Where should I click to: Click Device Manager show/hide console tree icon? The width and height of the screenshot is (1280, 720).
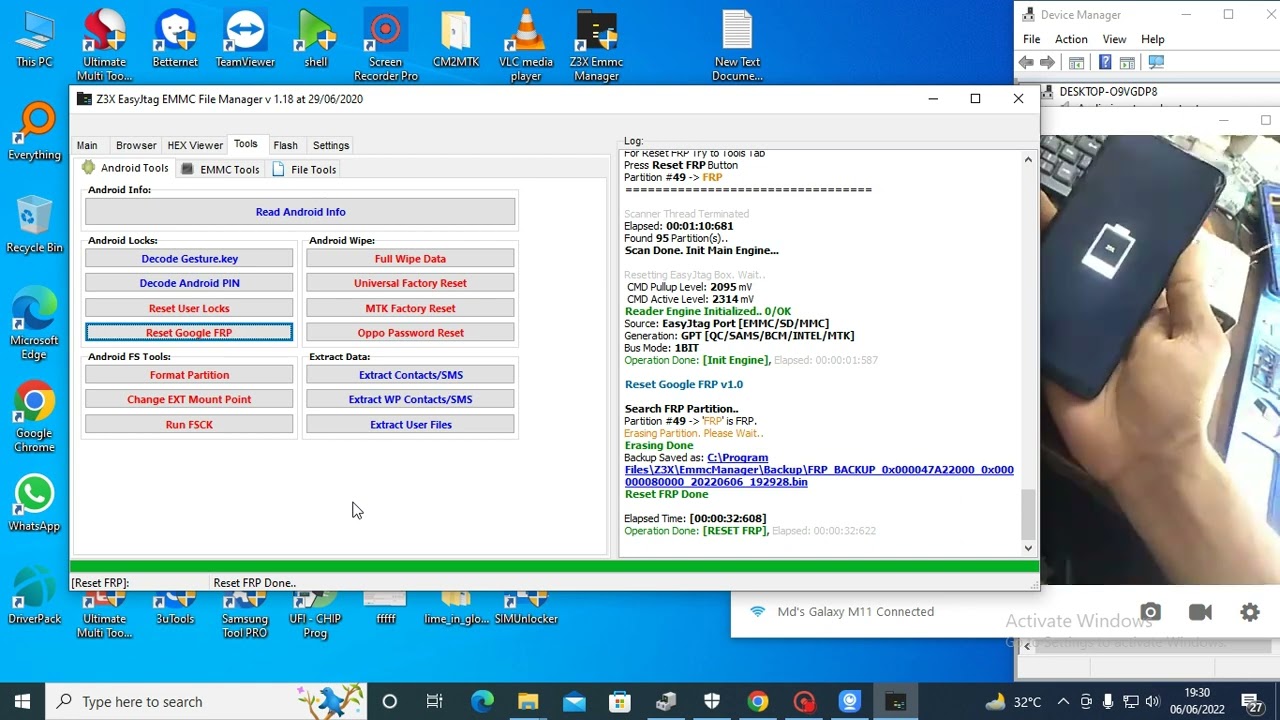tap(1076, 62)
